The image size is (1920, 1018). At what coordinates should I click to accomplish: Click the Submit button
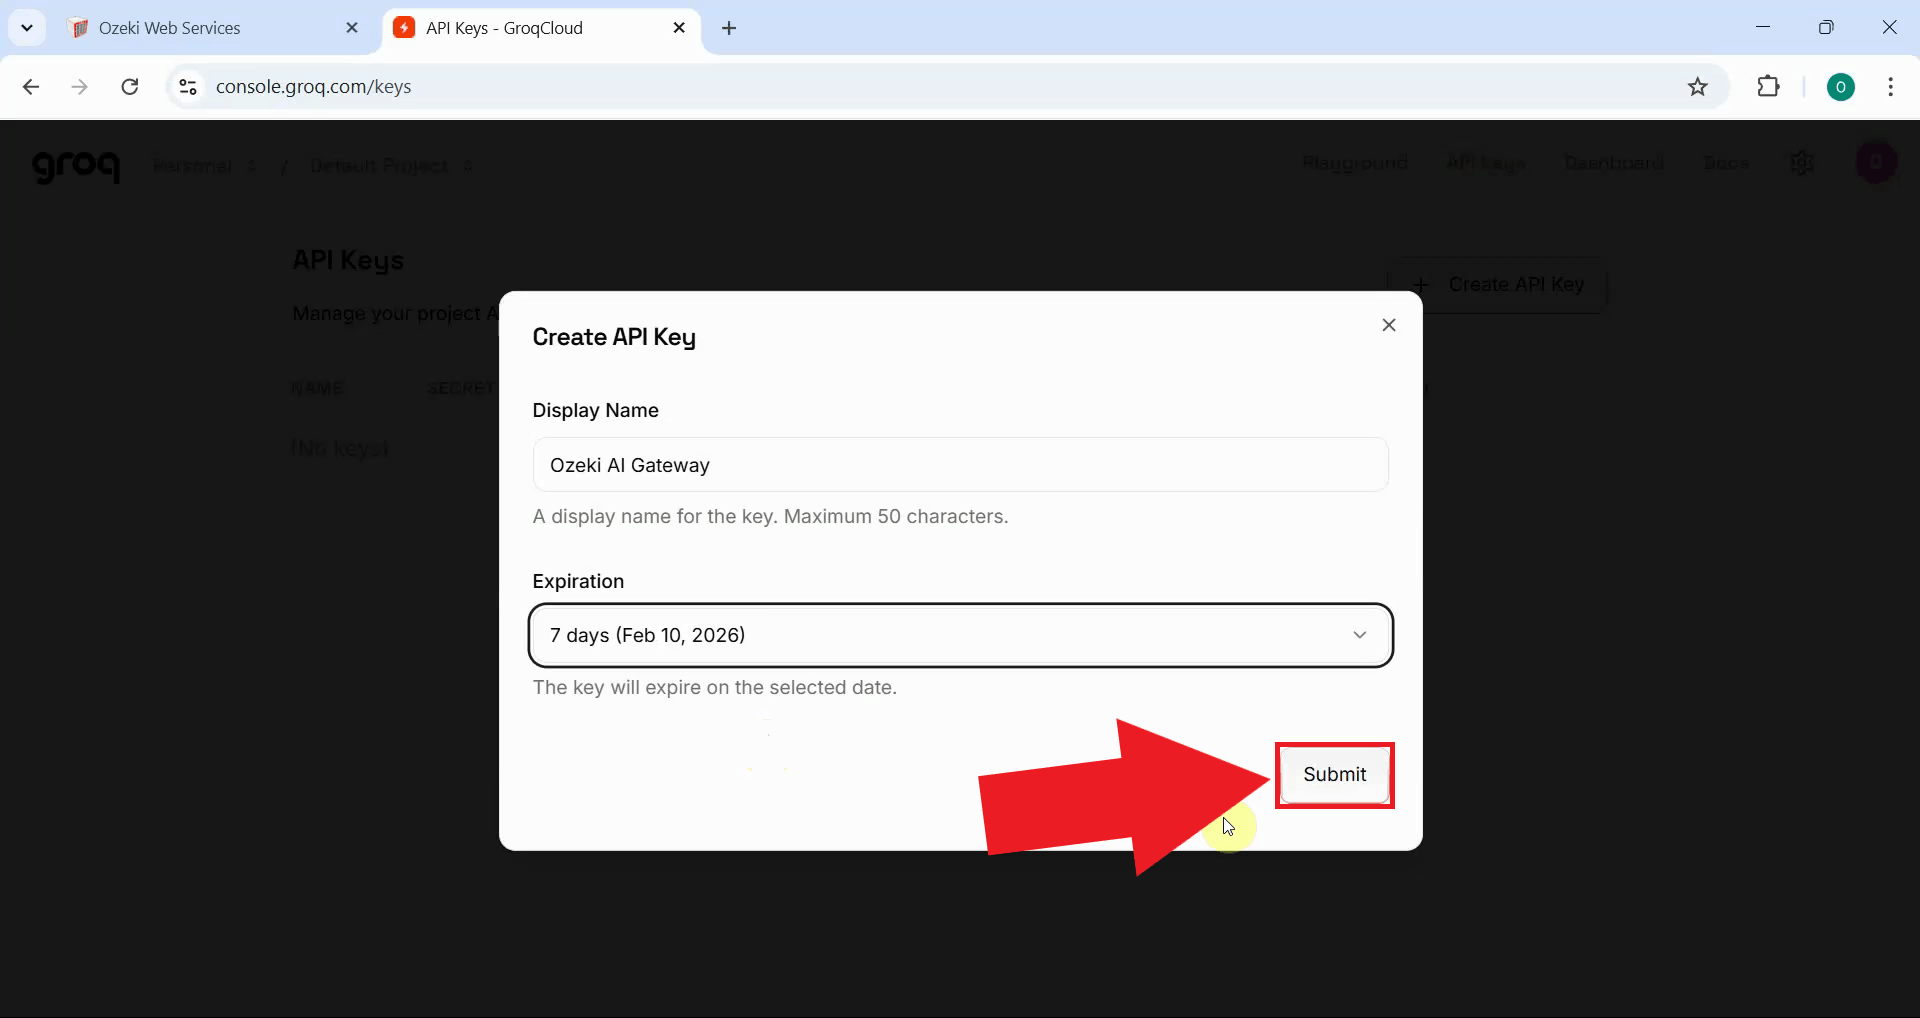(x=1335, y=775)
